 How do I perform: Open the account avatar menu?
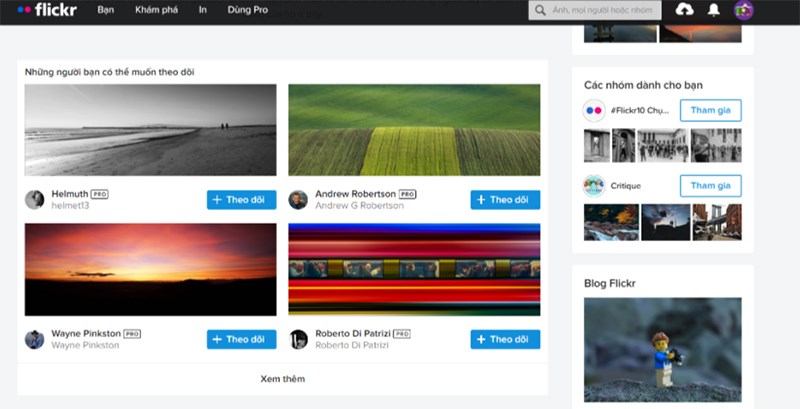click(x=743, y=10)
